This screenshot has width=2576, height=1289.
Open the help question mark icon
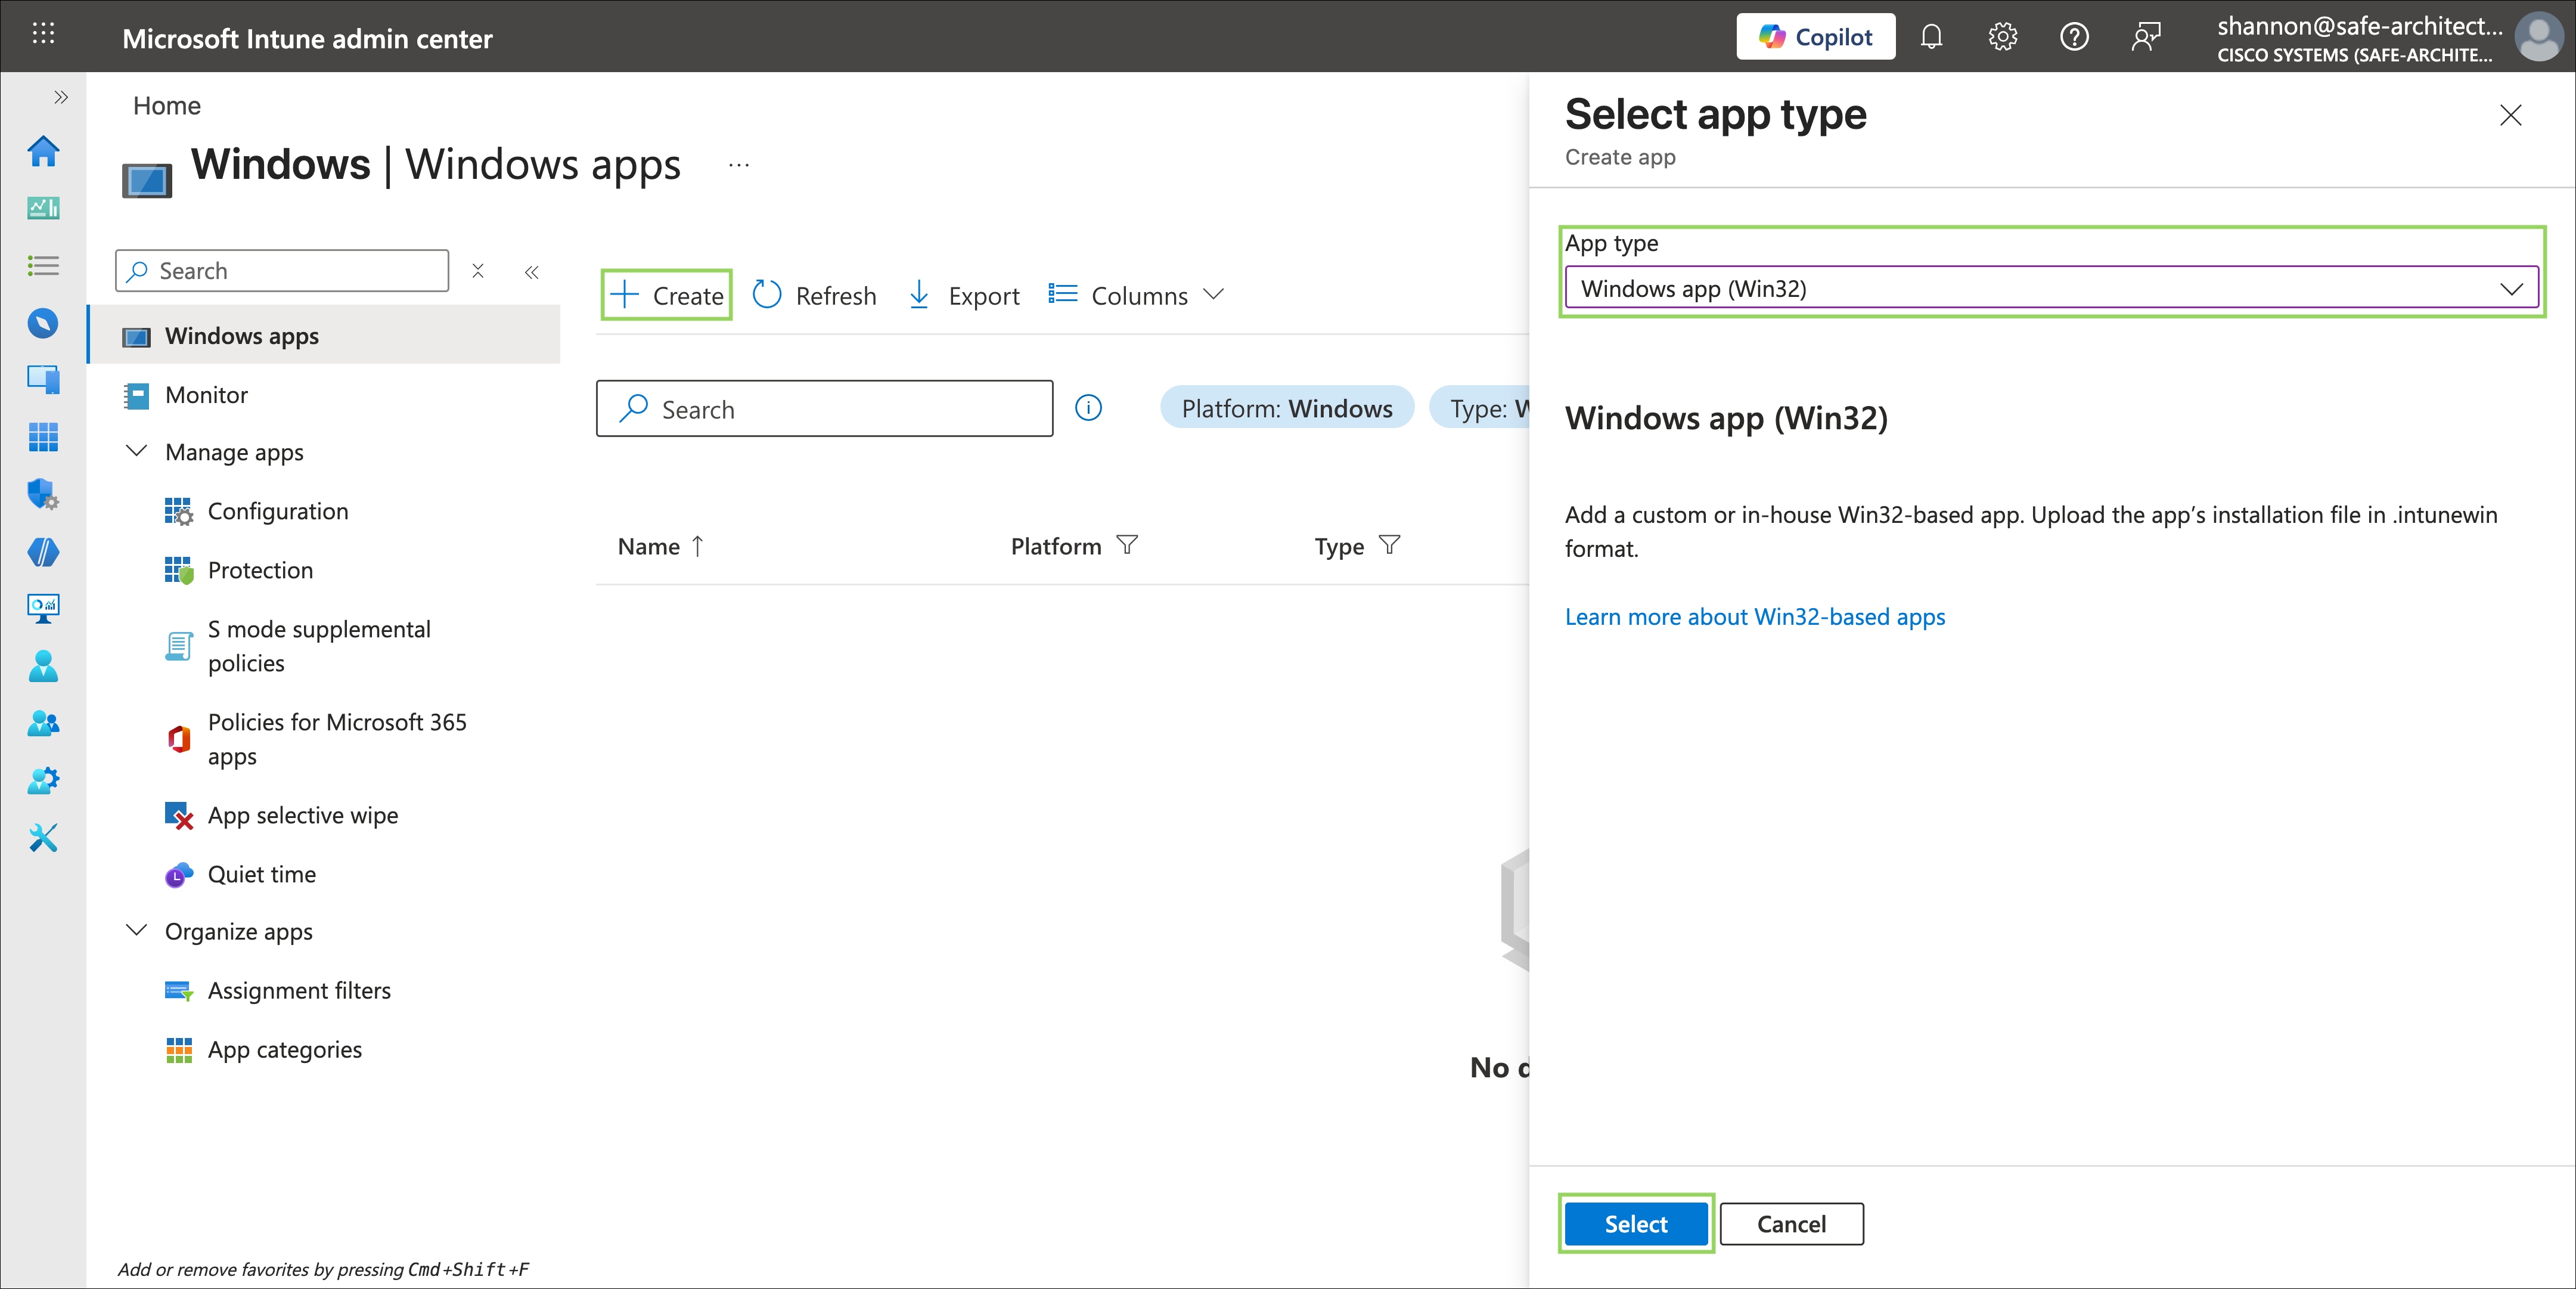pos(2074,37)
